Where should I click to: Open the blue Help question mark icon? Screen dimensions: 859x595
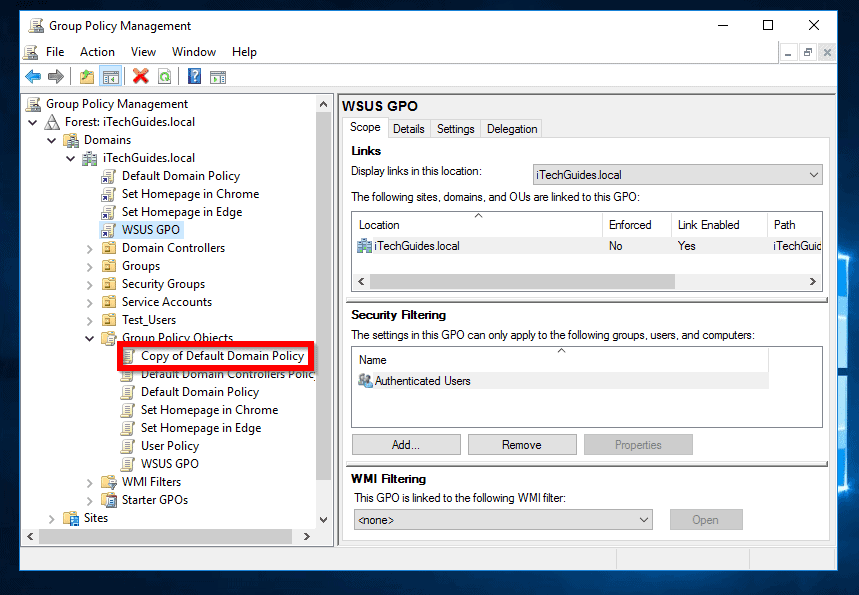coord(194,76)
